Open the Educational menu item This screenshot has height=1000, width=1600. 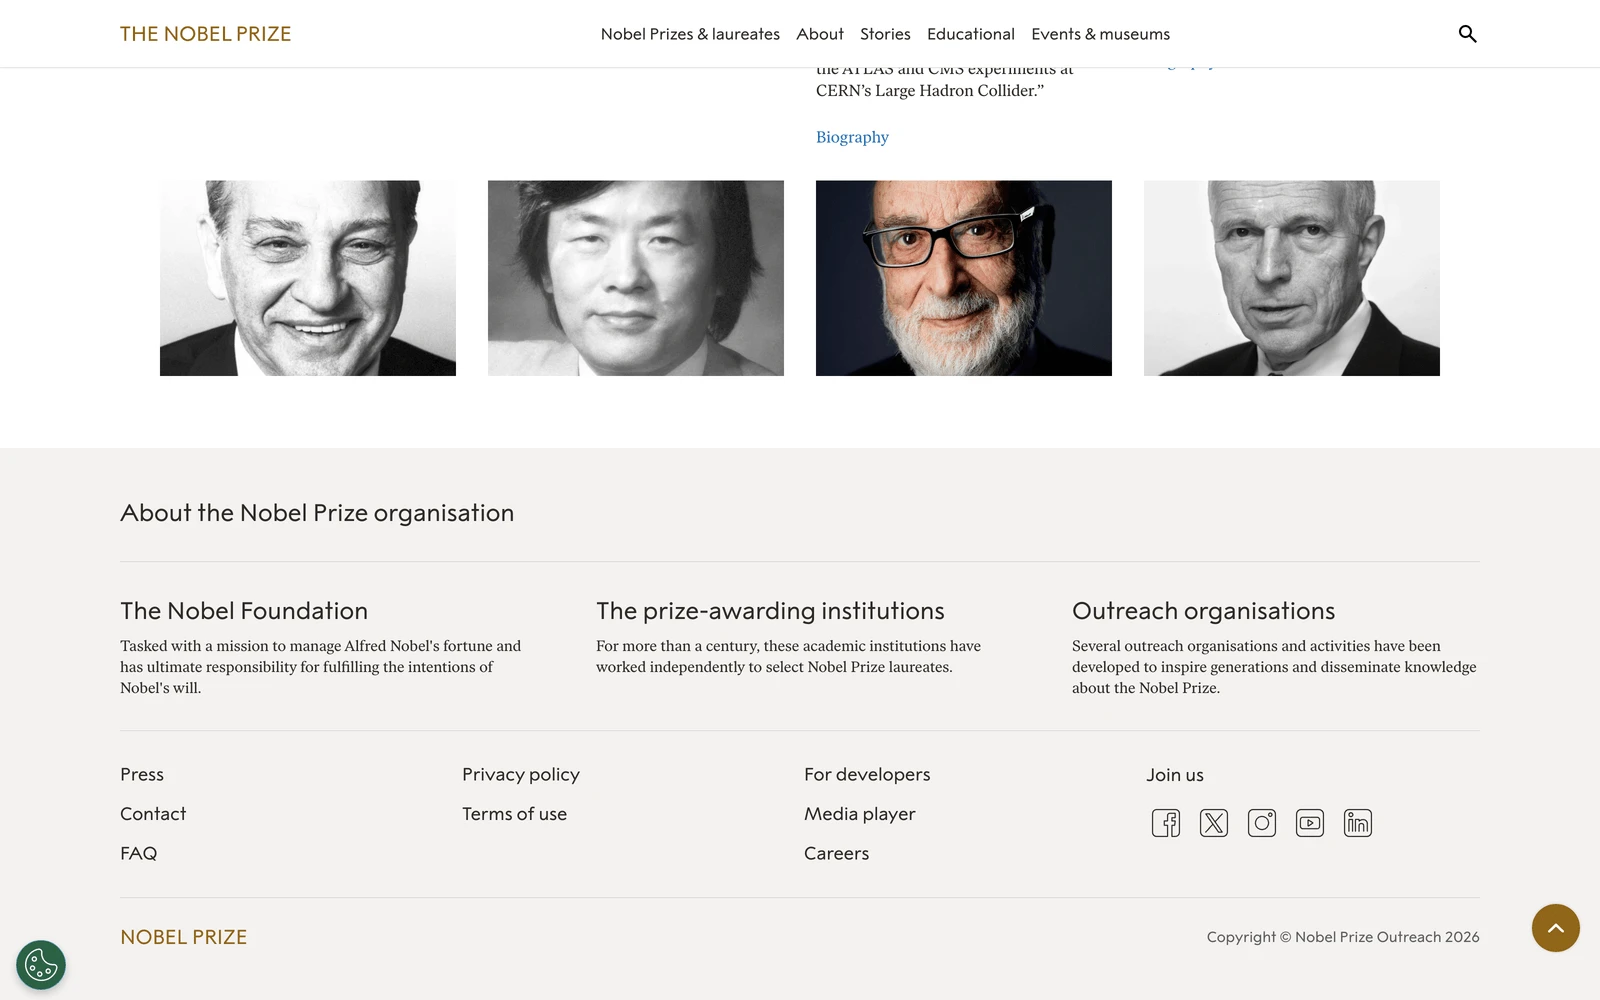971,34
